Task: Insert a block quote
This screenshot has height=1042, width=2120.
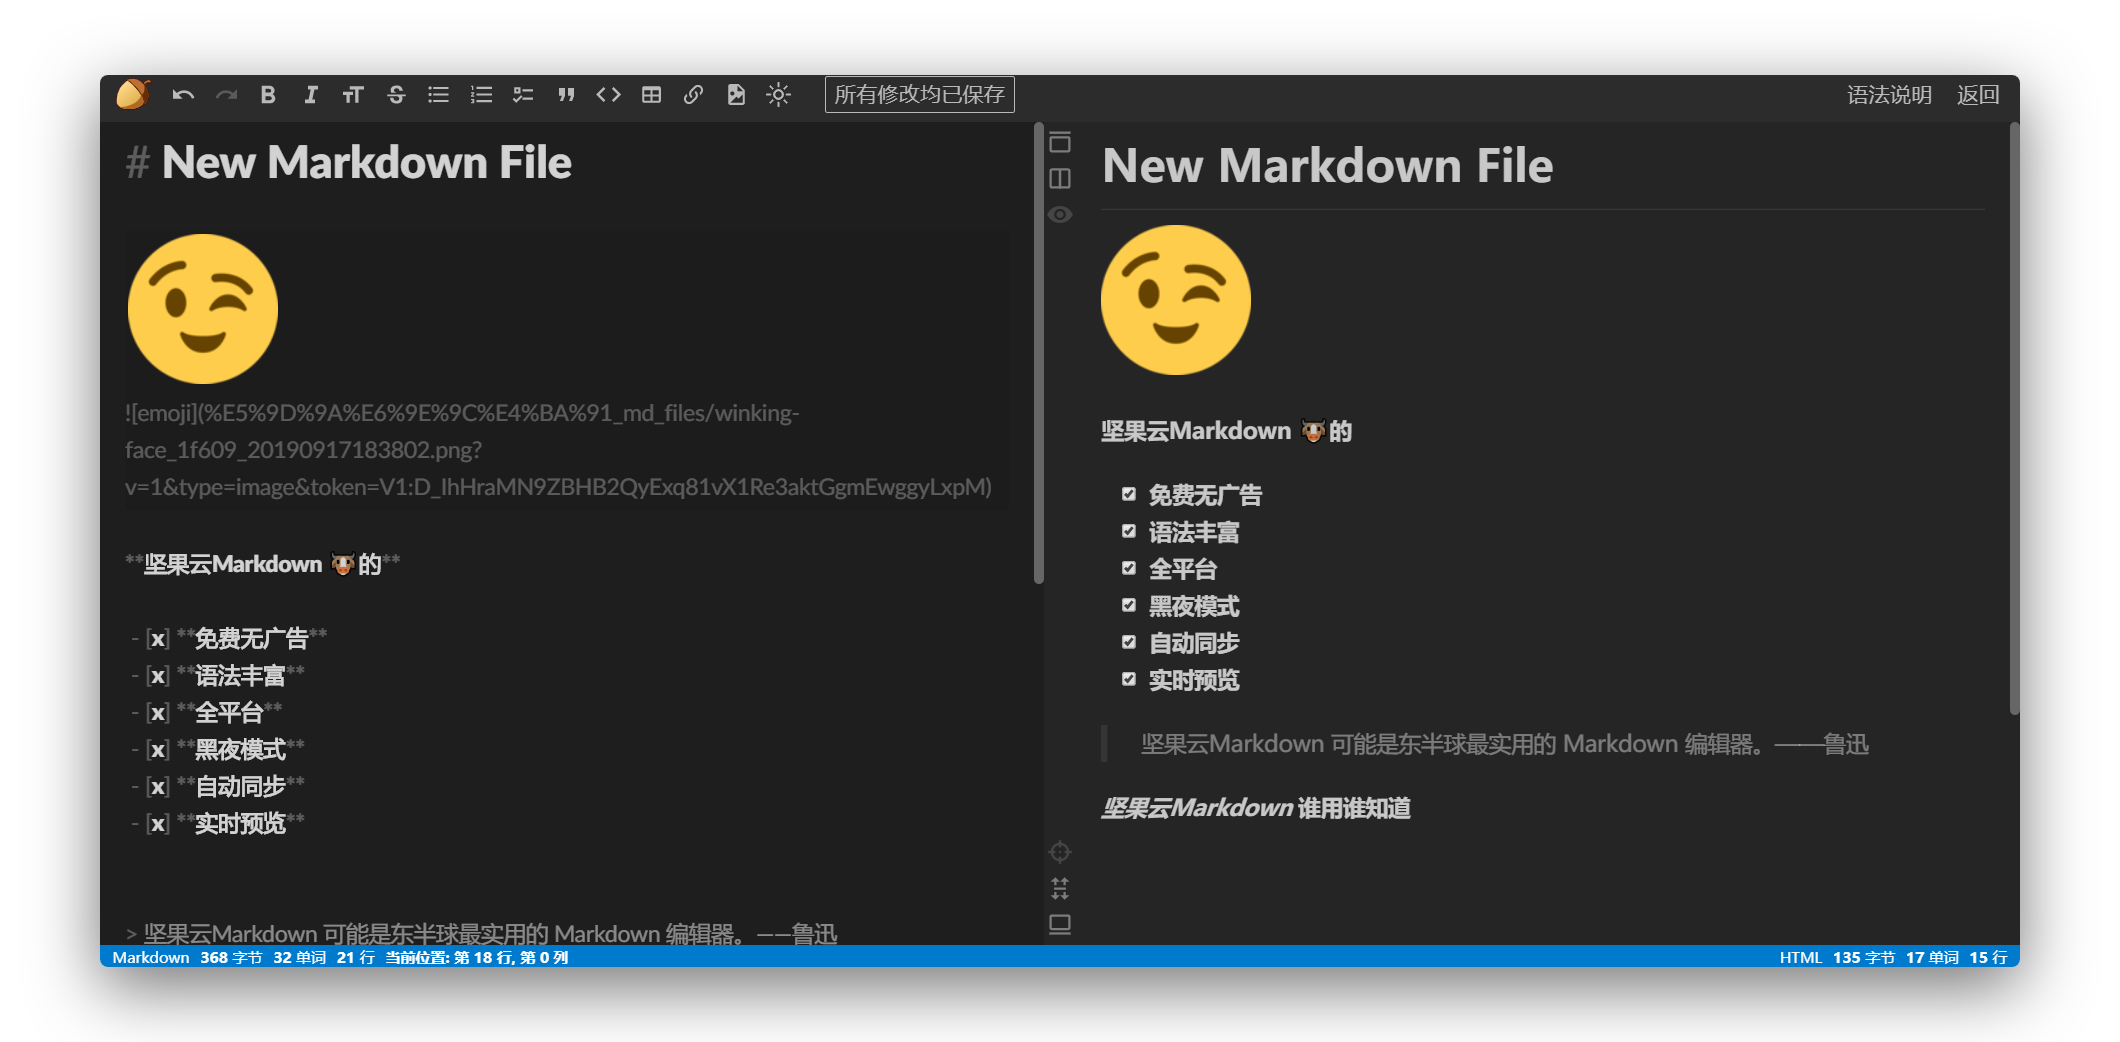Action: pyautogui.click(x=566, y=95)
